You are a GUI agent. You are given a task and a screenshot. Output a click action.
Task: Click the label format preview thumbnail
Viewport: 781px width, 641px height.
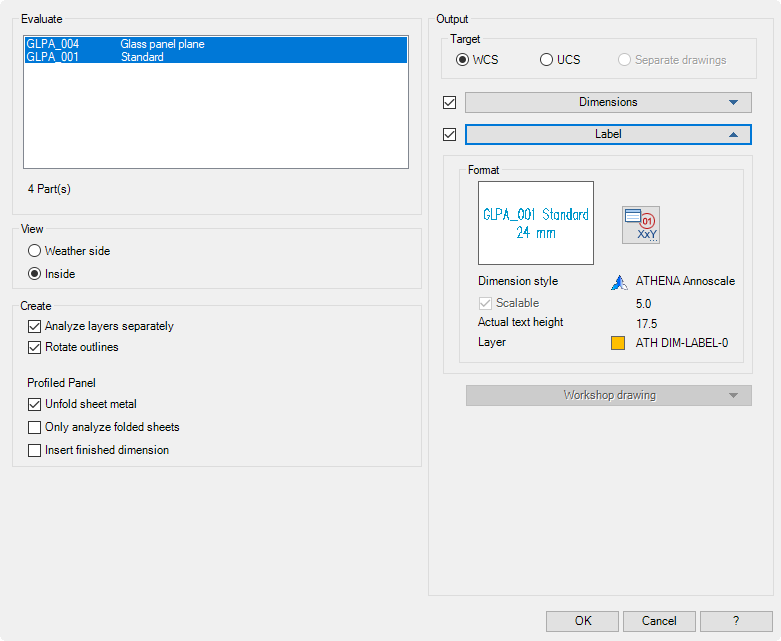[535, 223]
